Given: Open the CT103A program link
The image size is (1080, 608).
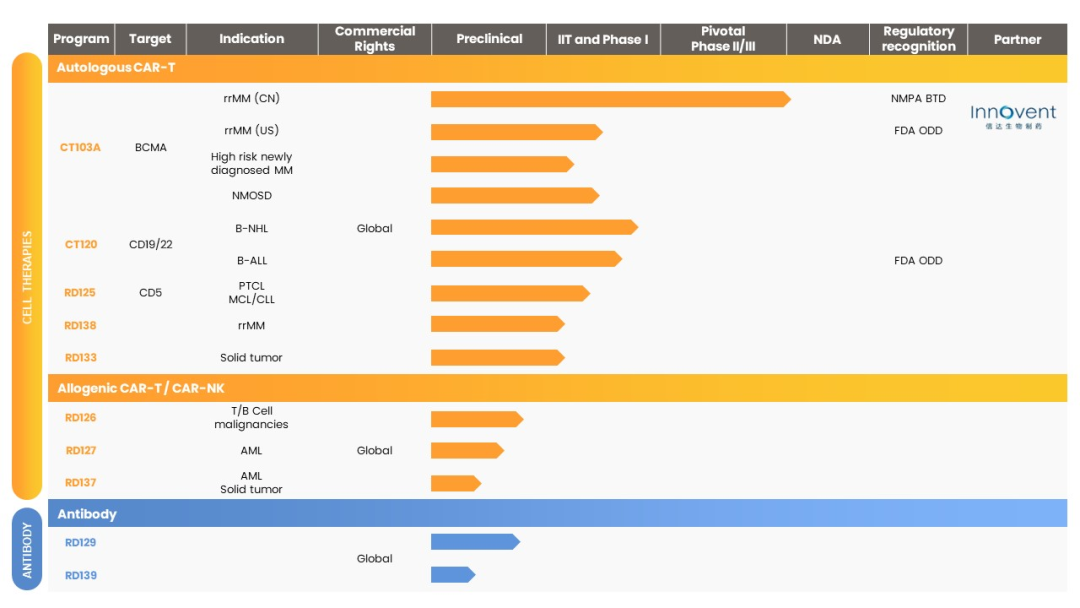Looking at the screenshot, I should tap(81, 147).
